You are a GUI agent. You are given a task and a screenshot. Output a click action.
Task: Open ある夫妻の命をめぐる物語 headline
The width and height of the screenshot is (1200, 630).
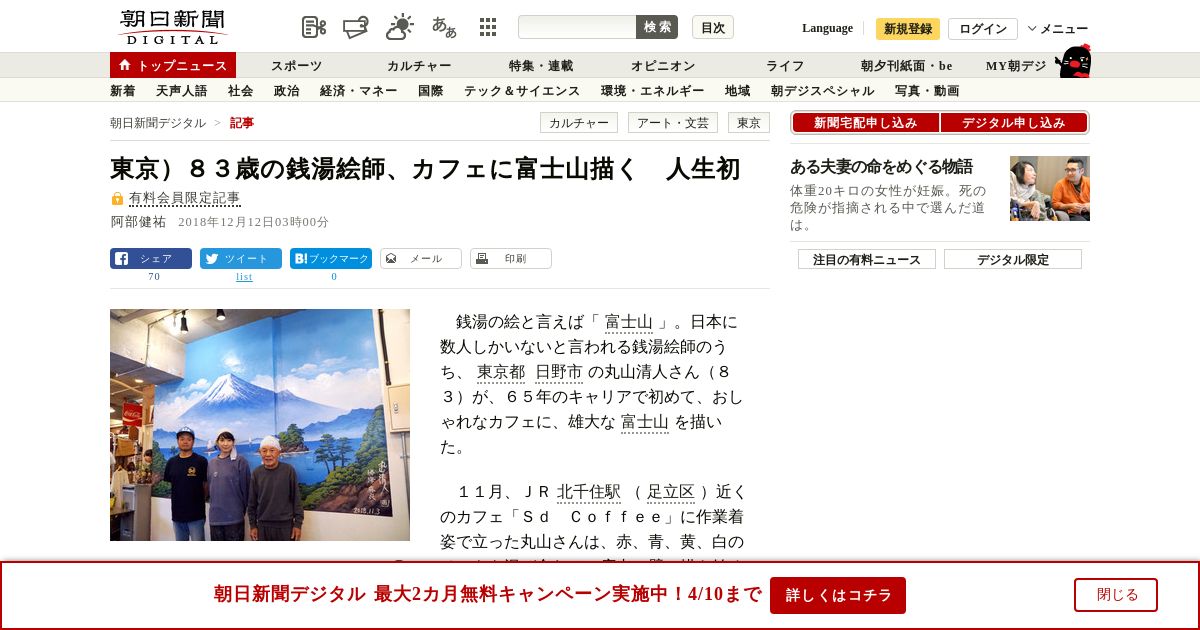[x=881, y=167]
